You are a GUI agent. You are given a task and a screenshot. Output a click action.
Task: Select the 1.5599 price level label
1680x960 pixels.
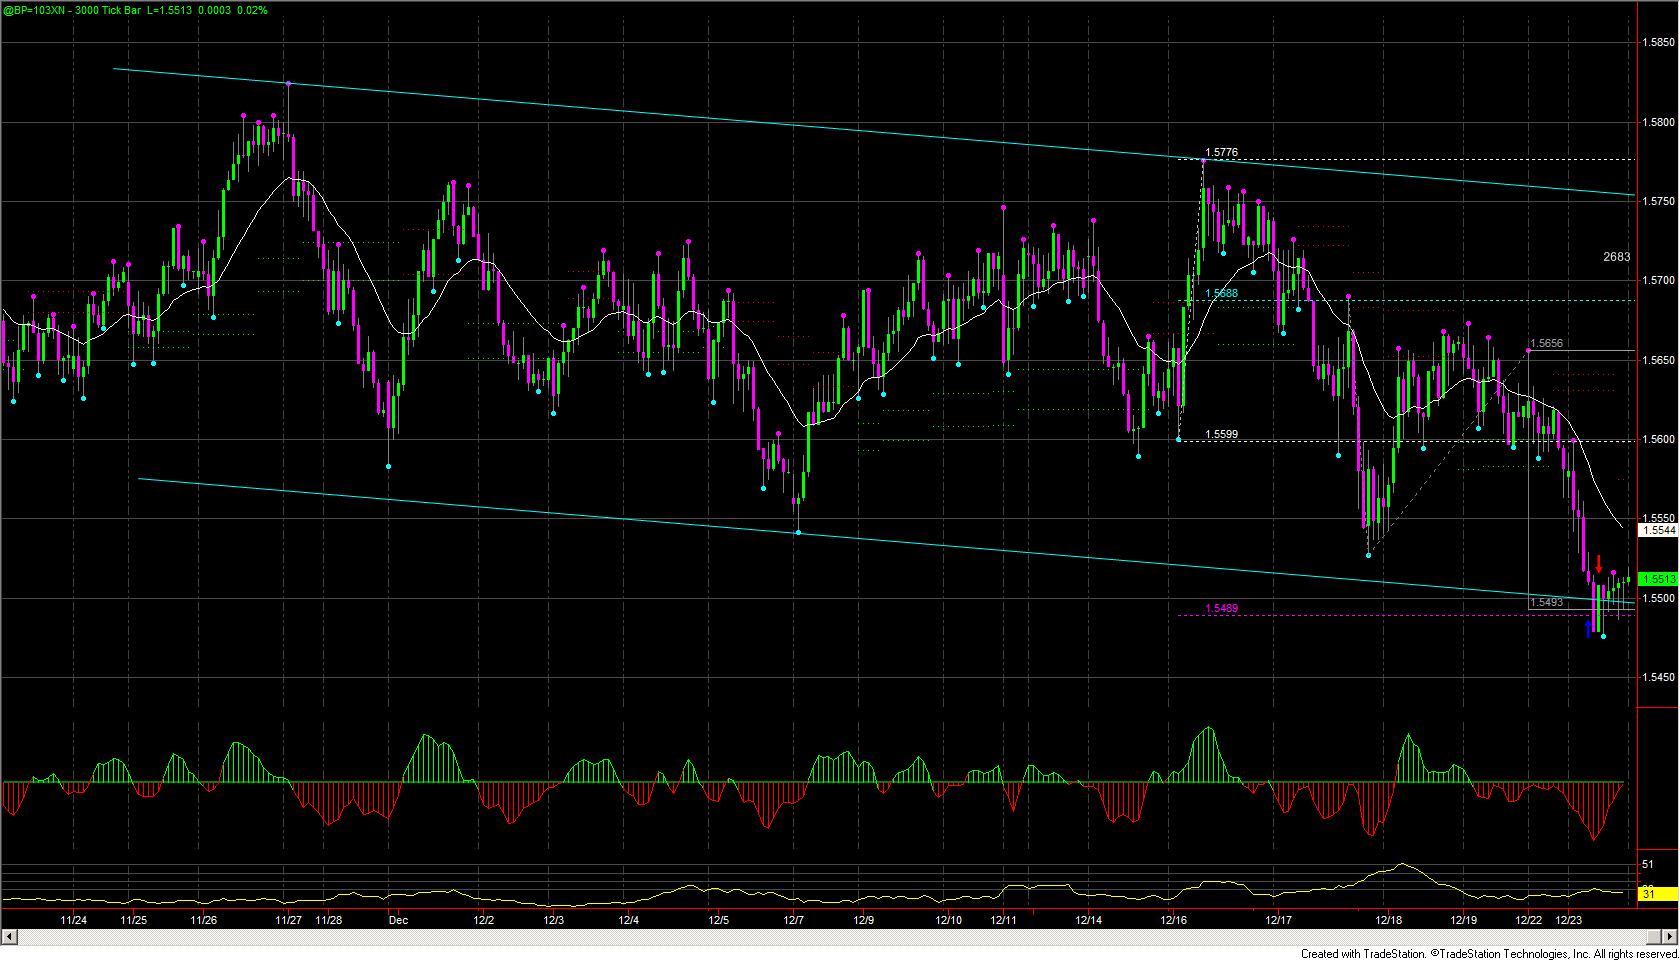[x=1221, y=434]
